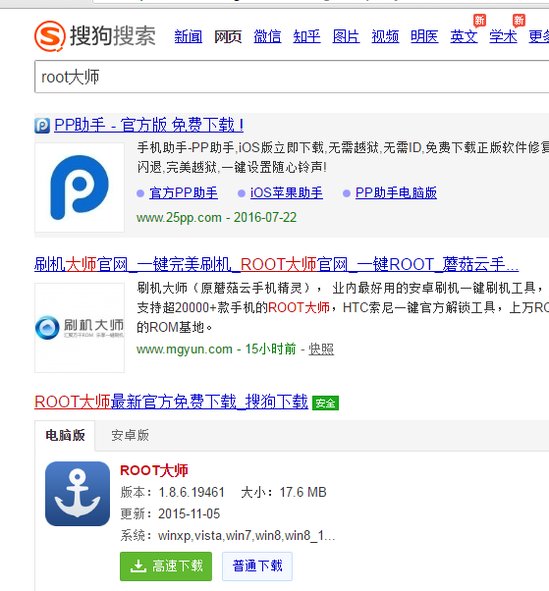This screenshot has width=549, height=591.
Task: Open the PP助手 官方版 免费下载 result
Action: coord(149,125)
